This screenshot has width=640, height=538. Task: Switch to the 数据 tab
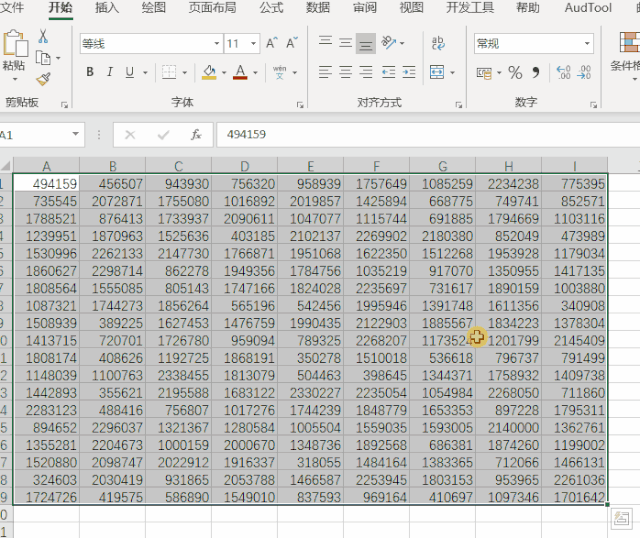[318, 8]
